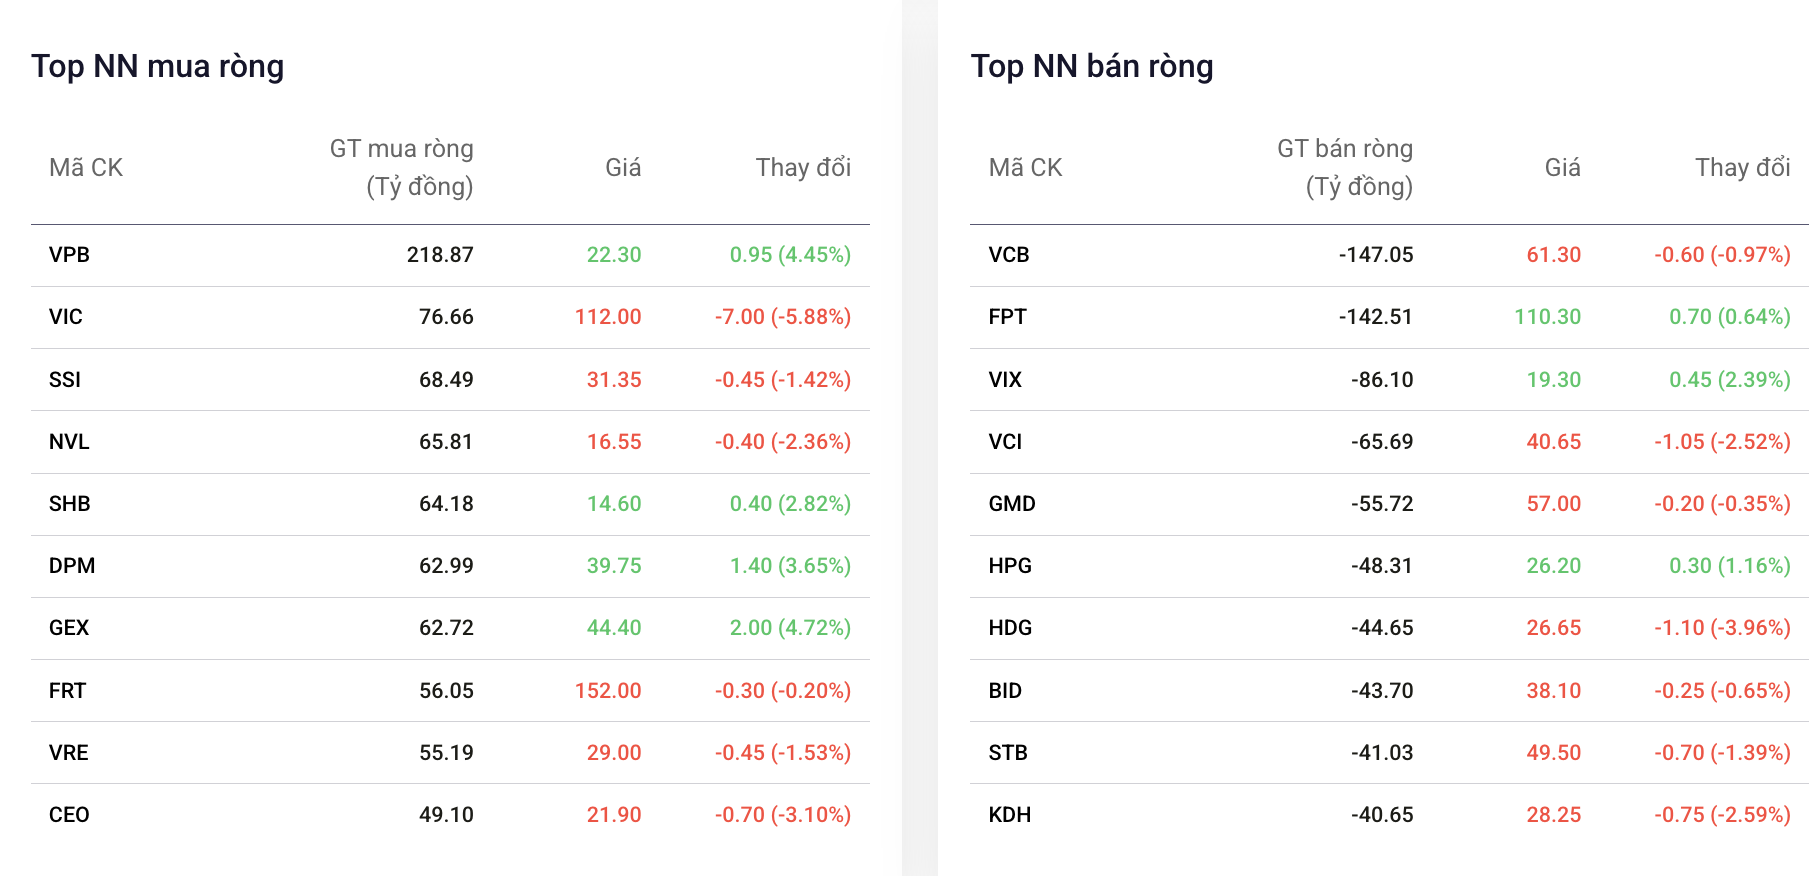Viewport: 1818px width, 876px height.
Task: Select the HPG ticker
Action: pyautogui.click(x=1010, y=566)
